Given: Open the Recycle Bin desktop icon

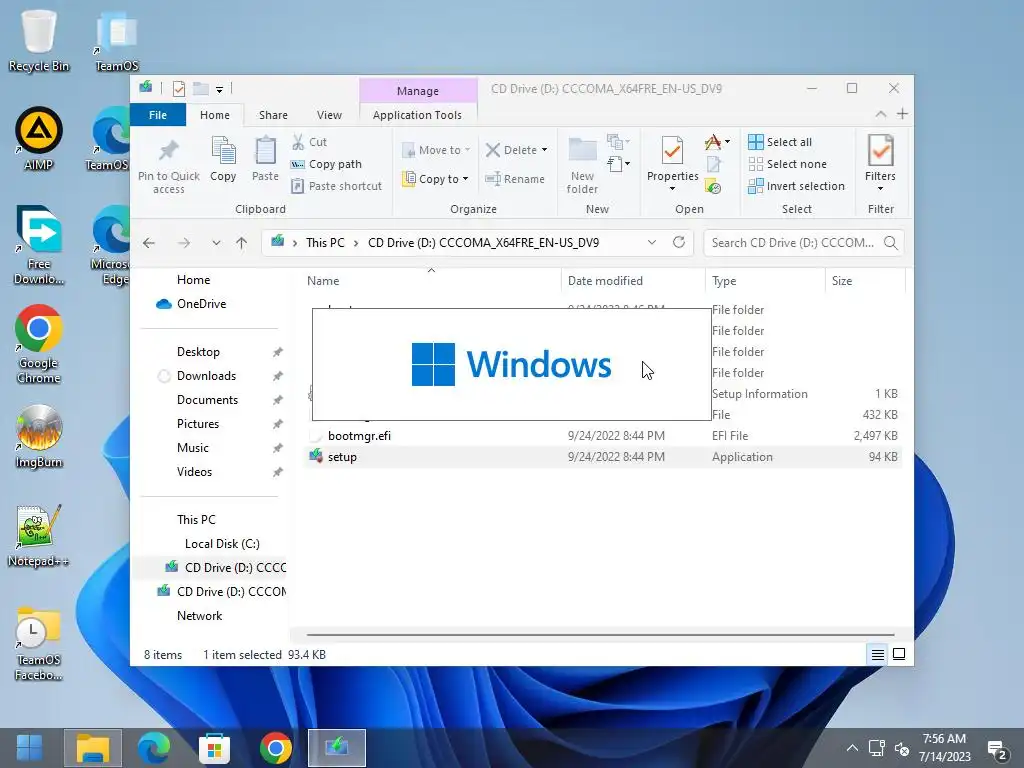Looking at the screenshot, I should (39, 40).
